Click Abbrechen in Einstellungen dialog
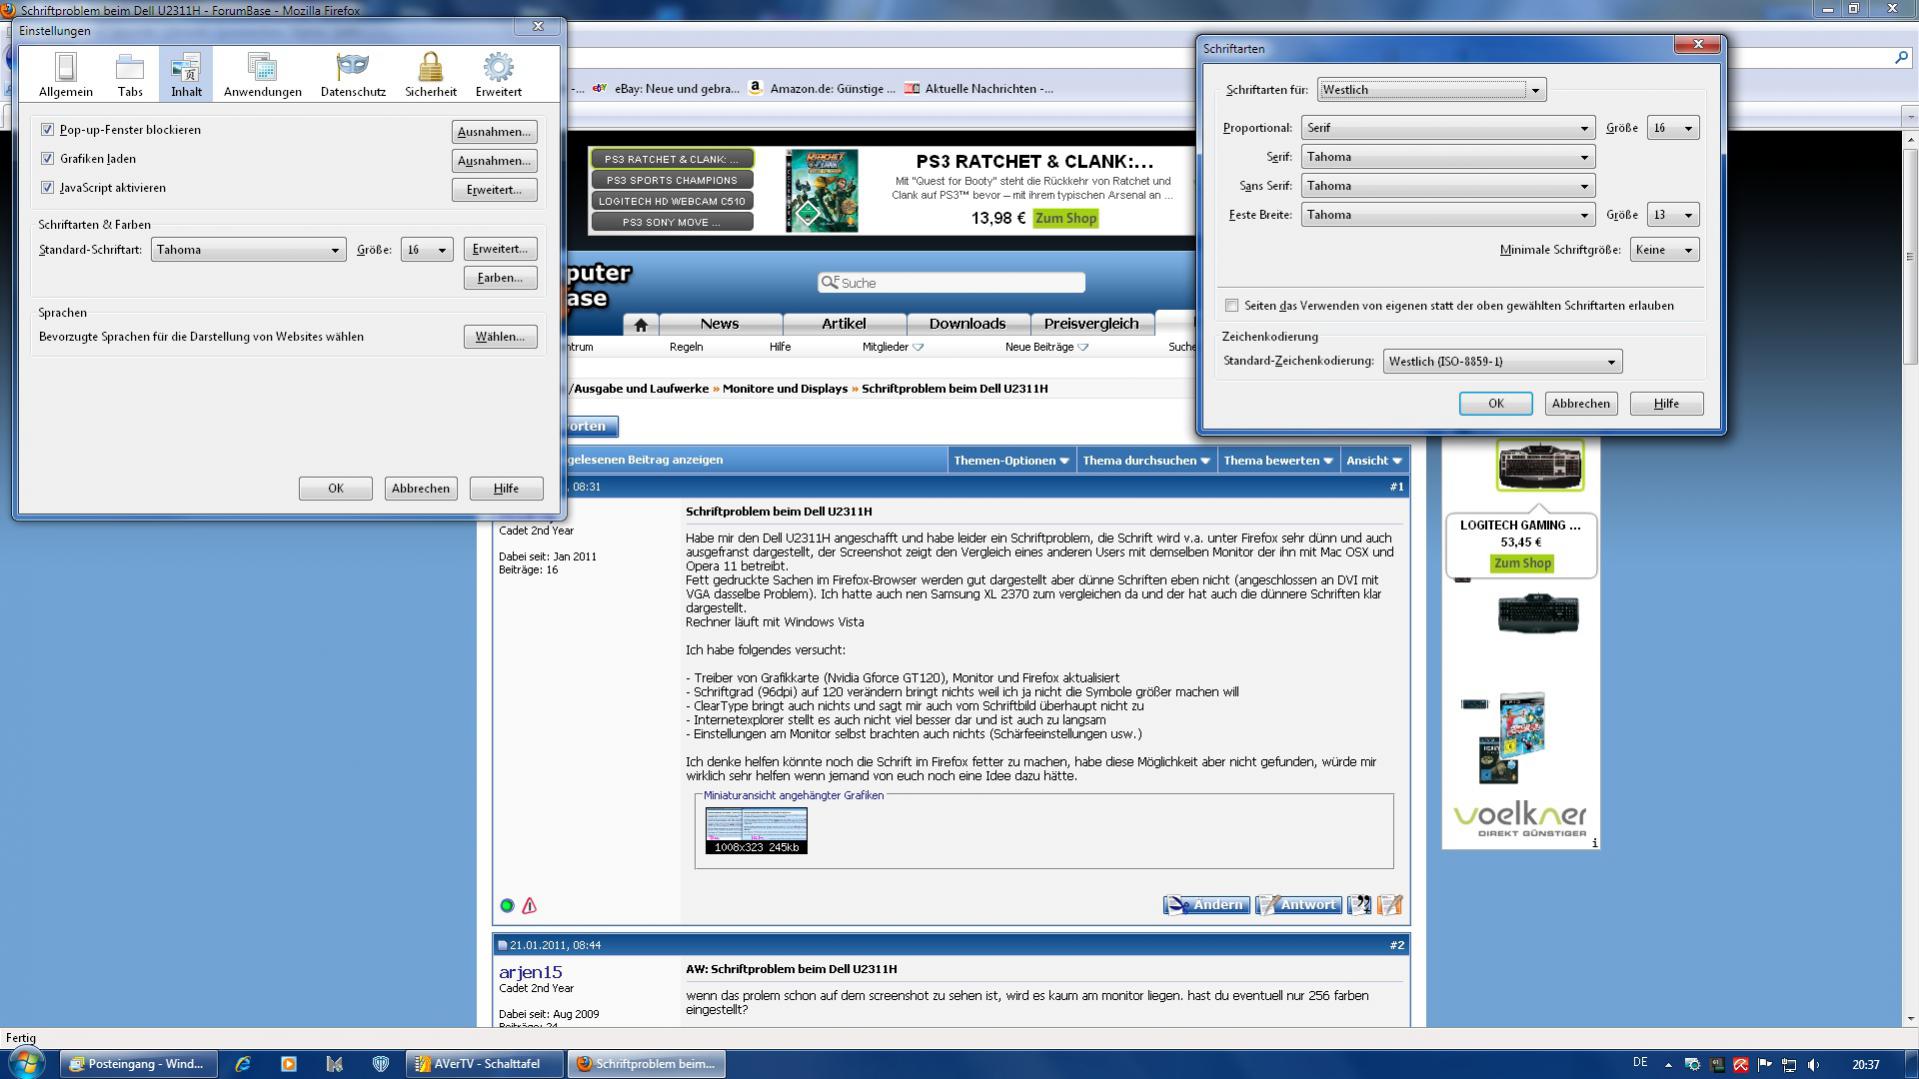Screen dimensions: 1919x1079 [420, 489]
